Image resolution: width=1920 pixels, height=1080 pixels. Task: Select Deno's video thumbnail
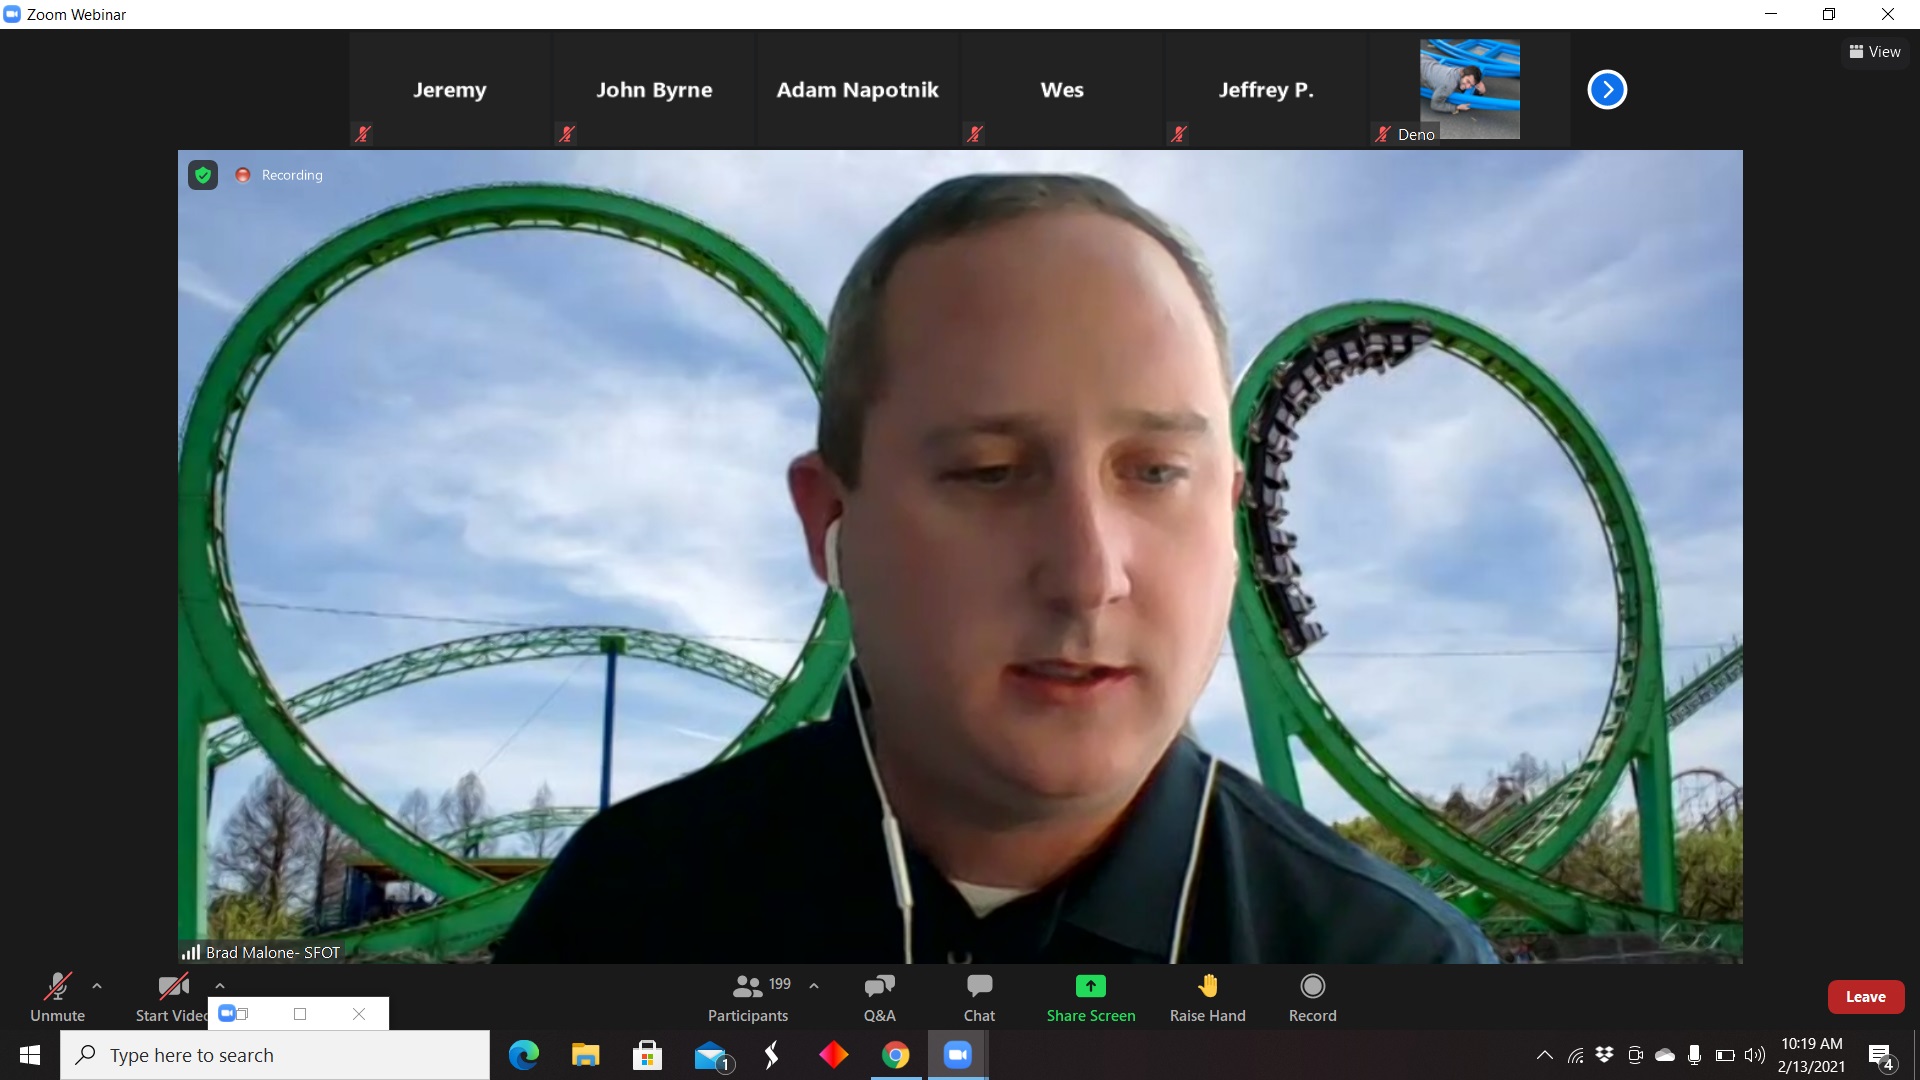coord(1469,90)
